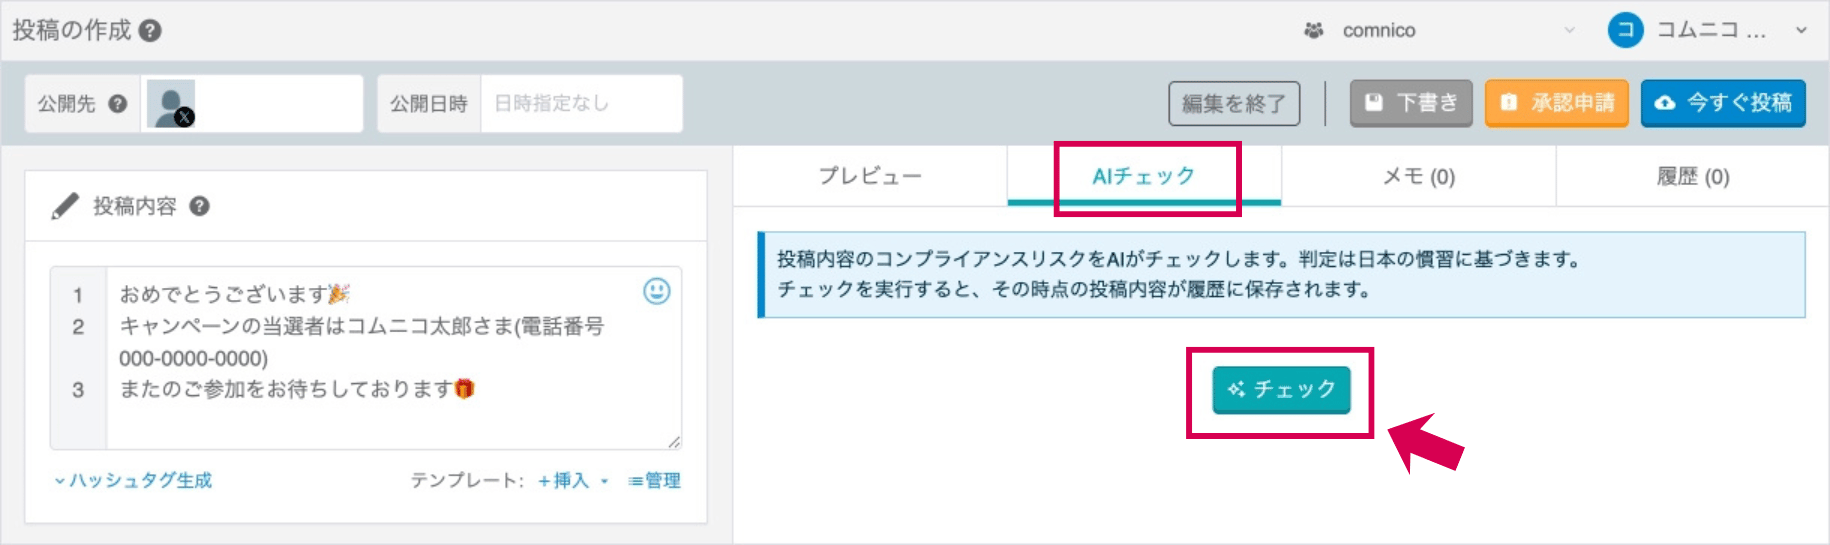The image size is (1830, 545).
Task: Open the template 挿入 dropdown
Action: coord(572,481)
